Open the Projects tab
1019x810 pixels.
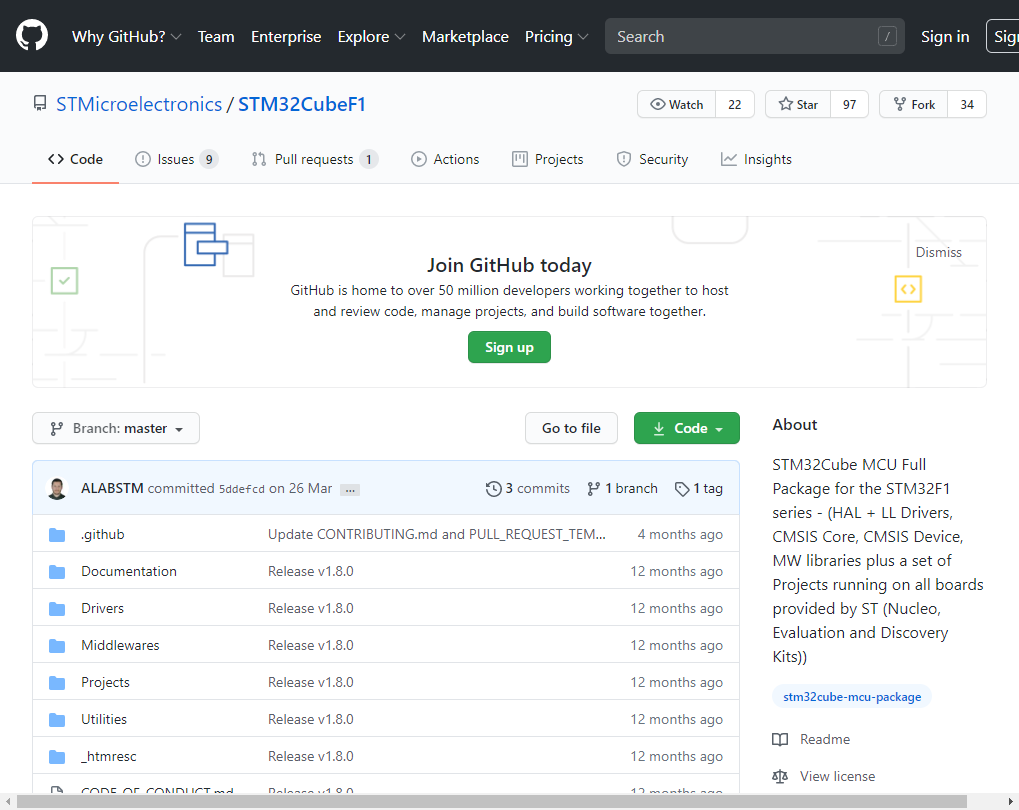[x=548, y=159]
